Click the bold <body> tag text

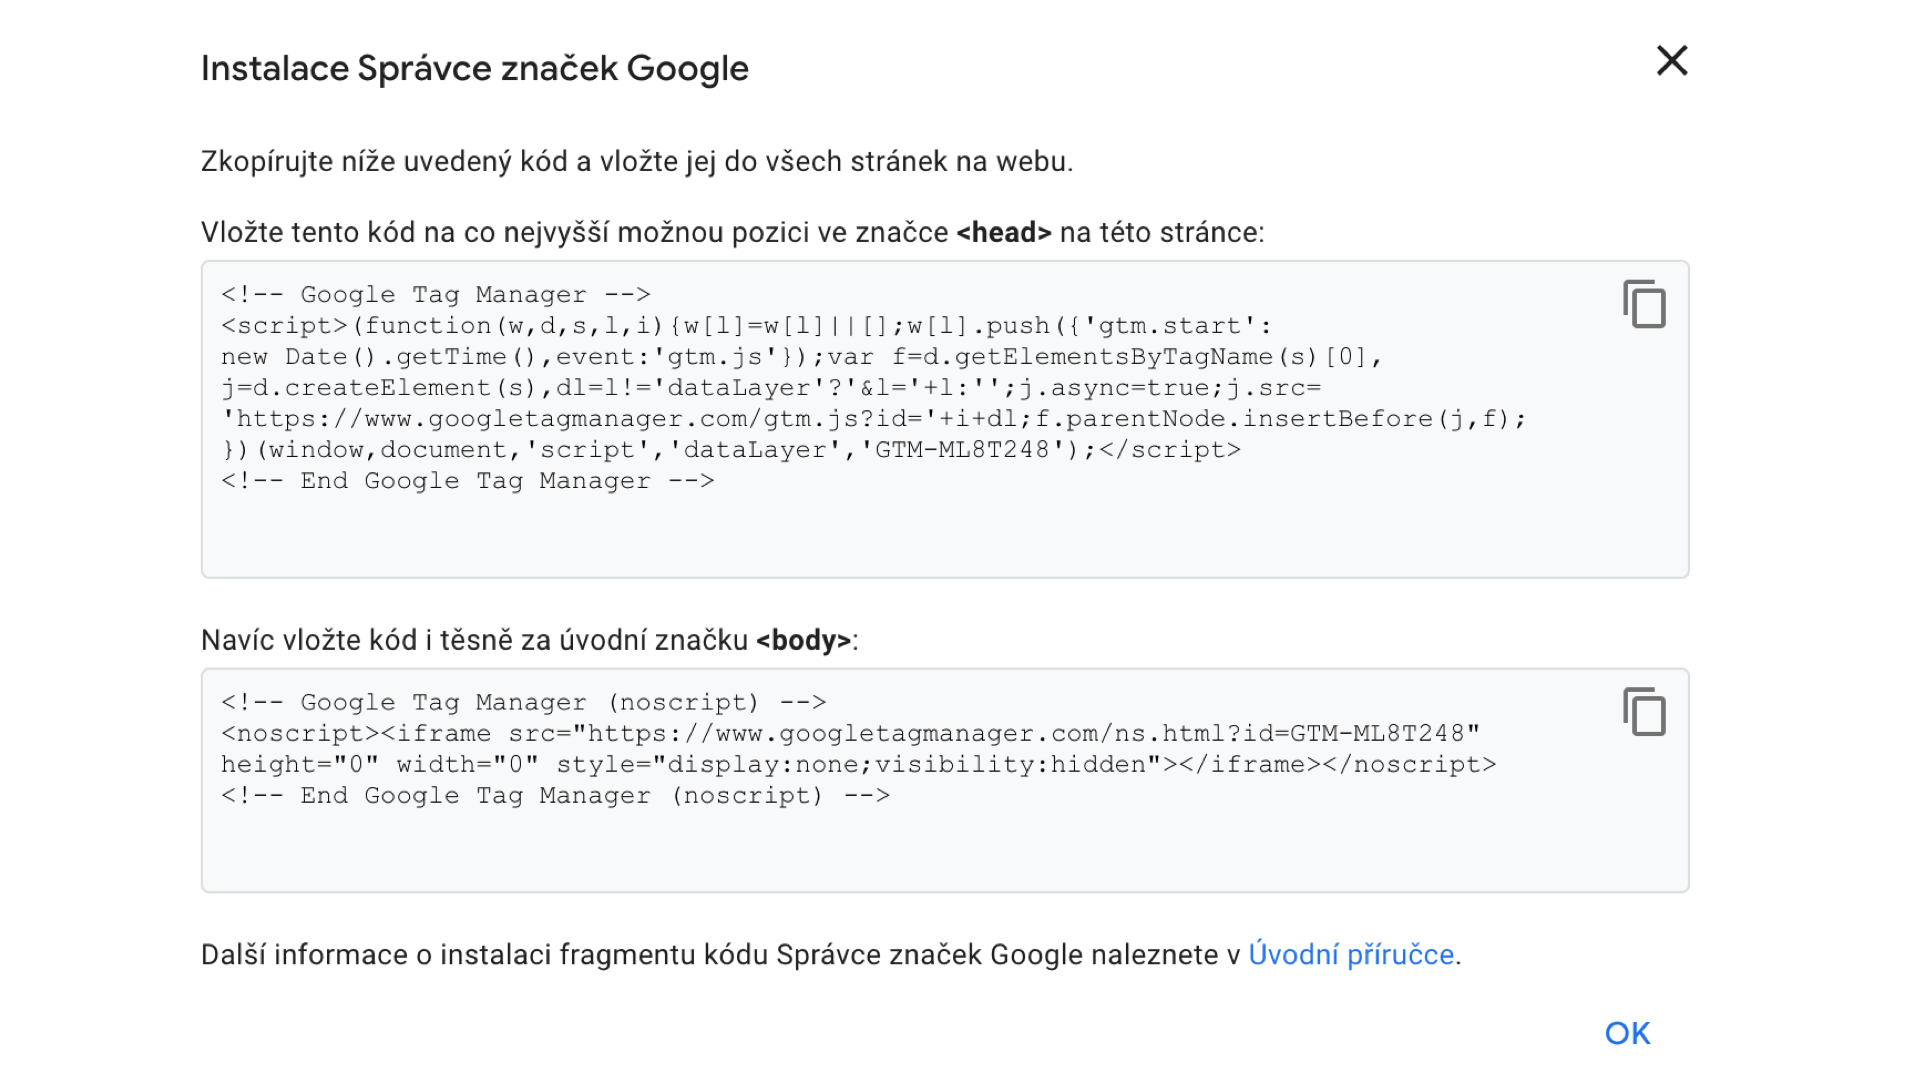[803, 641]
